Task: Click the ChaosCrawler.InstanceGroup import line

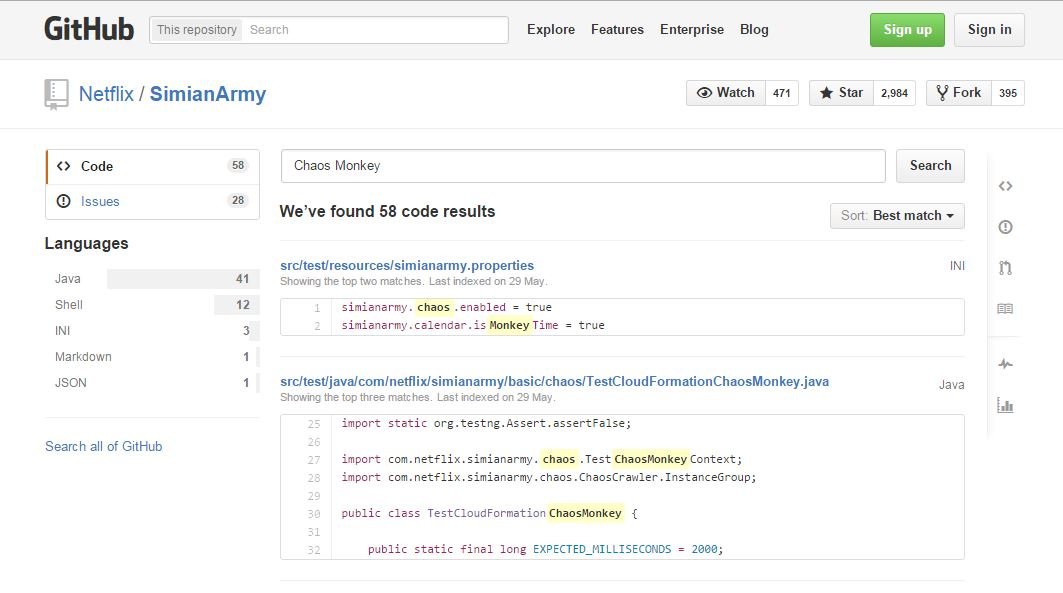Action: tap(548, 477)
